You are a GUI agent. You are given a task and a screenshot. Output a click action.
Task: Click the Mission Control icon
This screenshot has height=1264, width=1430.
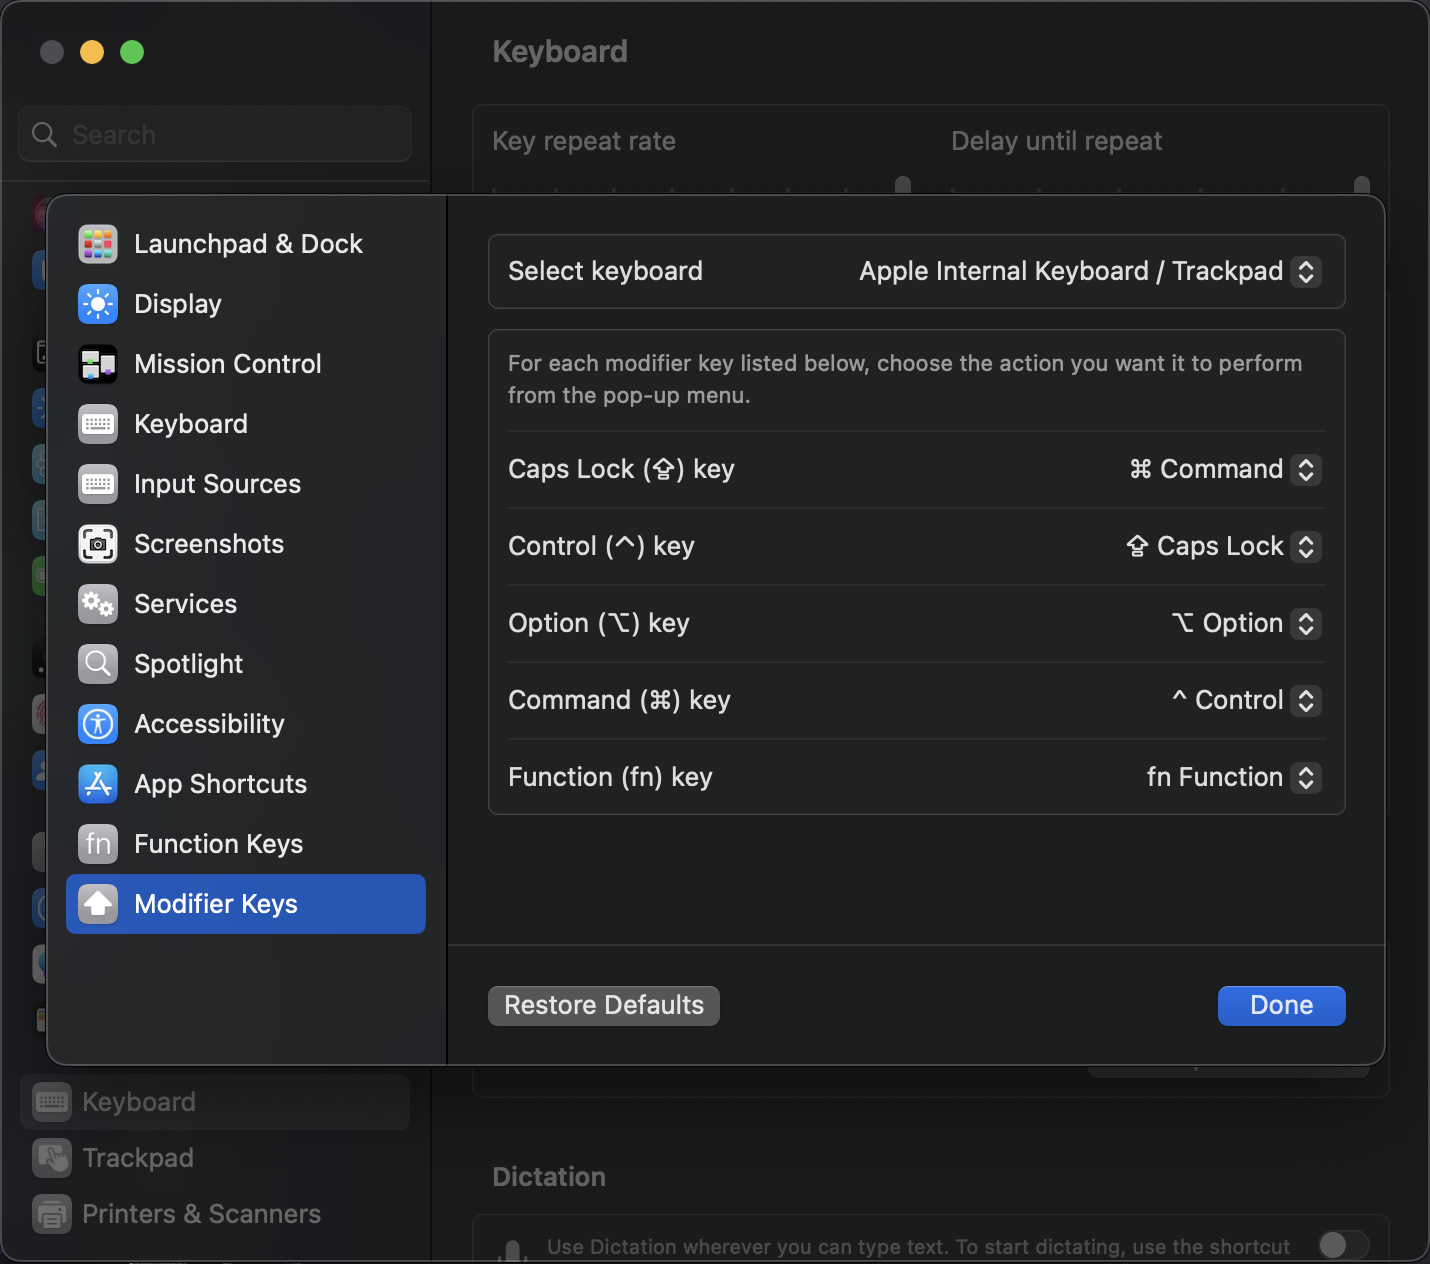pyautogui.click(x=98, y=364)
